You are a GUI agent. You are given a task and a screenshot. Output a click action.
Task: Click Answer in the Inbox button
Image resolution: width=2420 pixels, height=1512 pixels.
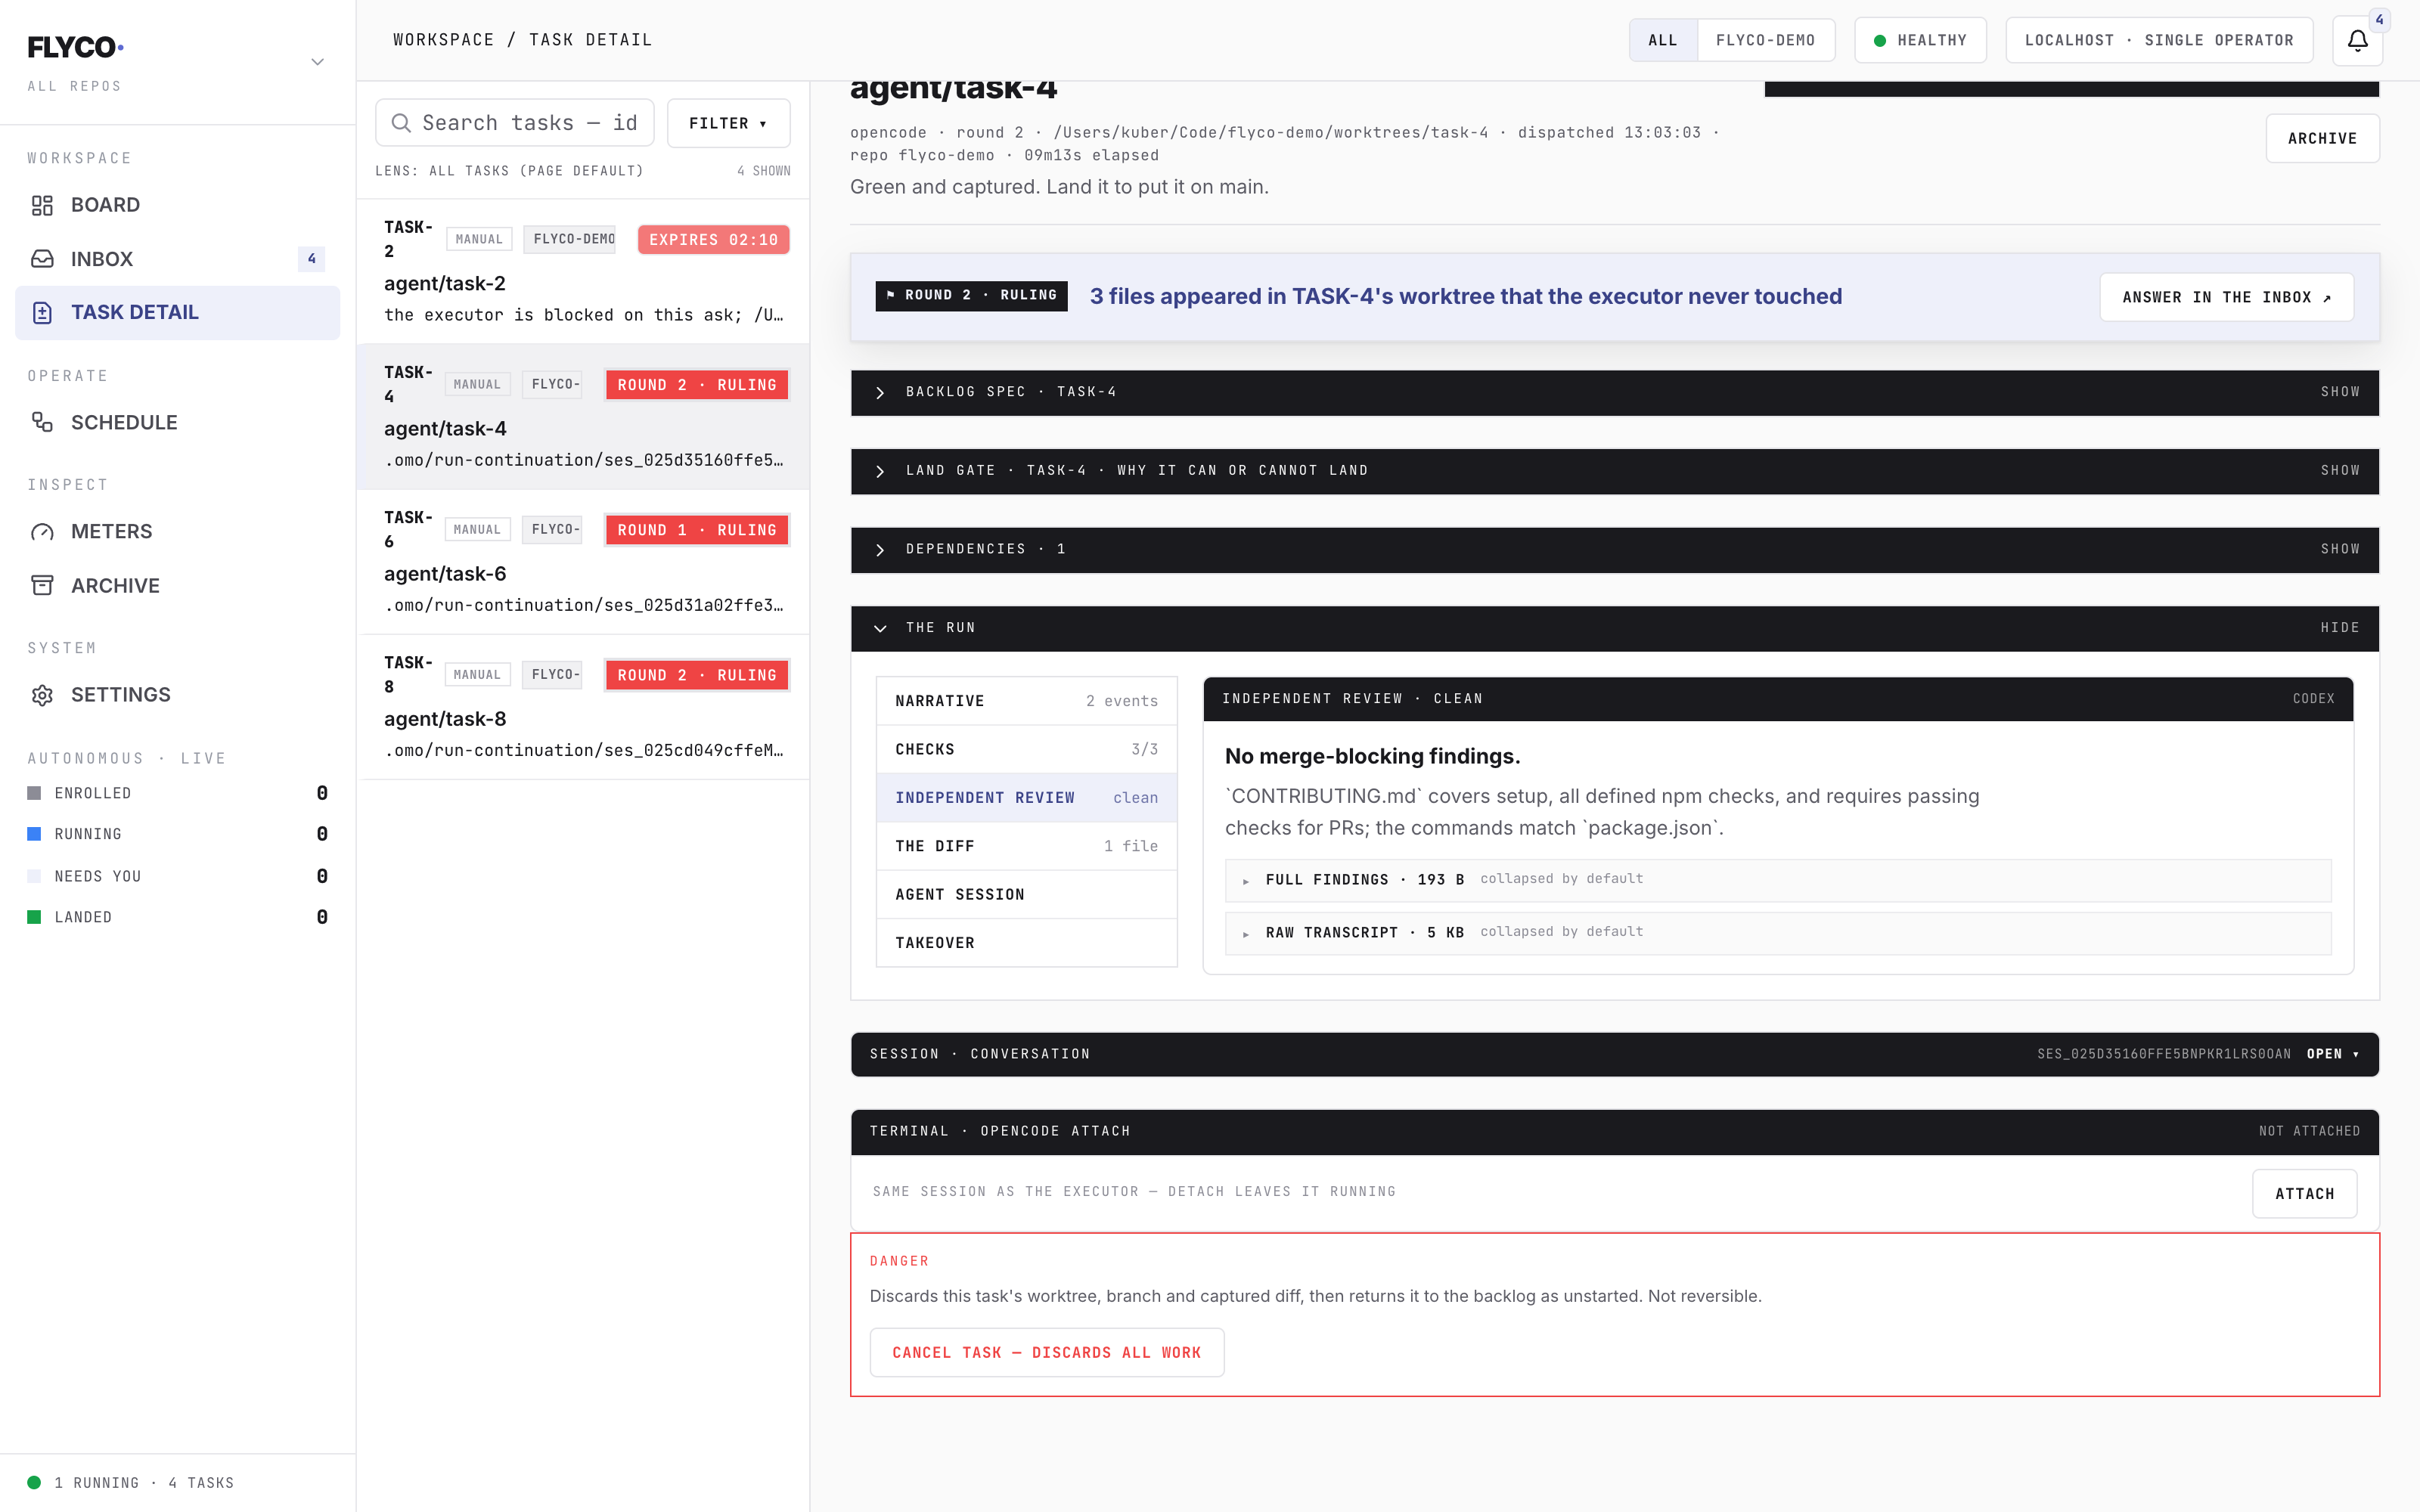click(x=2226, y=297)
